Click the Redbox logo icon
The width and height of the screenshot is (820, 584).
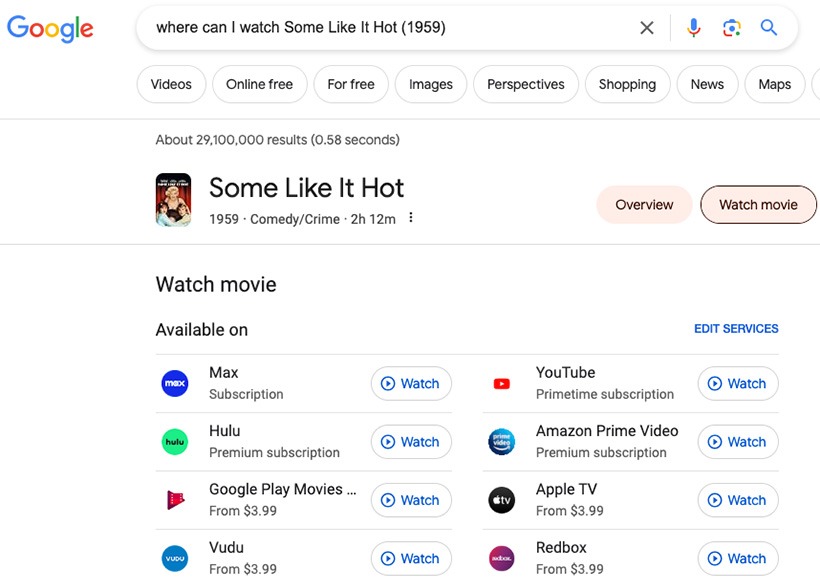pos(502,558)
